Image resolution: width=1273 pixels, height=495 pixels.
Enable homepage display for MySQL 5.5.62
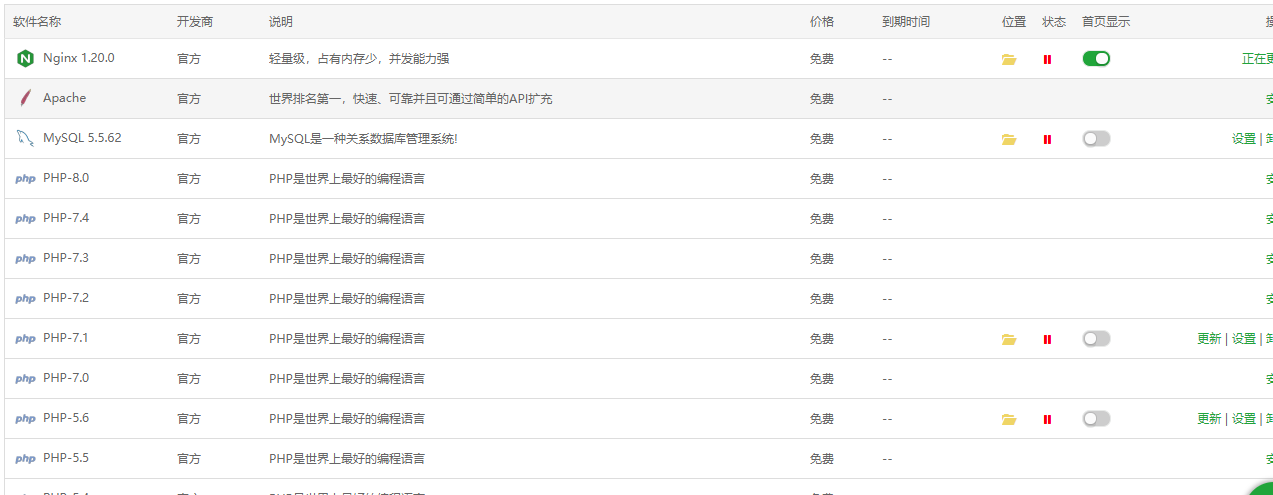click(1096, 139)
